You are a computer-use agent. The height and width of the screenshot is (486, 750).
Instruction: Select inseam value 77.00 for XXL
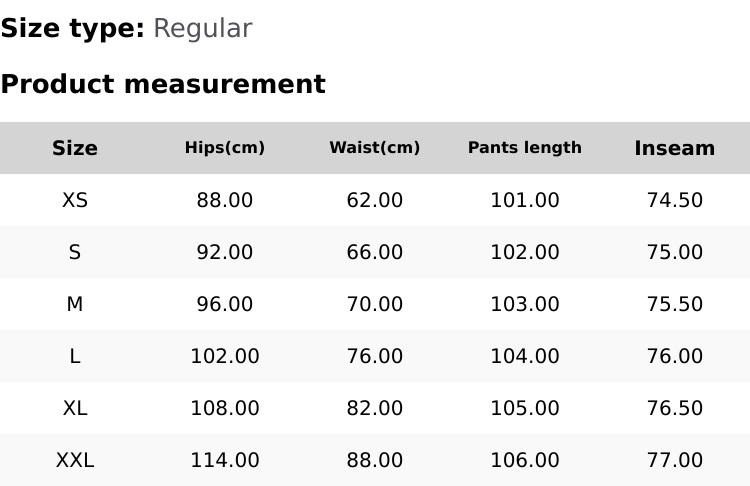pos(675,460)
